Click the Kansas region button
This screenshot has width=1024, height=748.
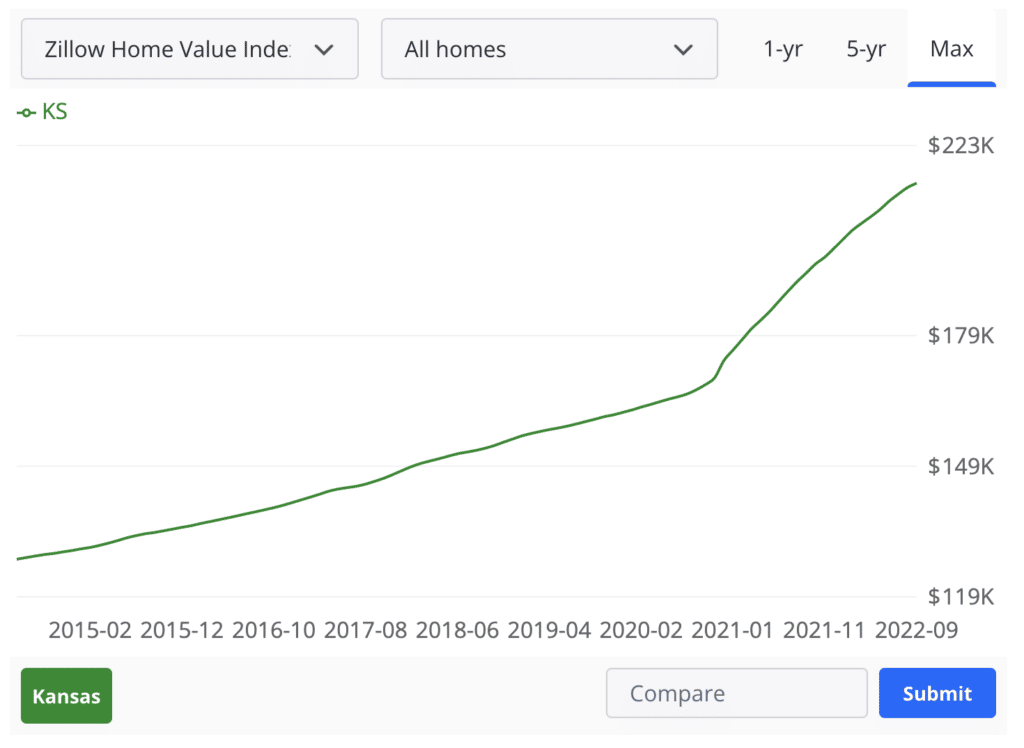click(x=67, y=696)
